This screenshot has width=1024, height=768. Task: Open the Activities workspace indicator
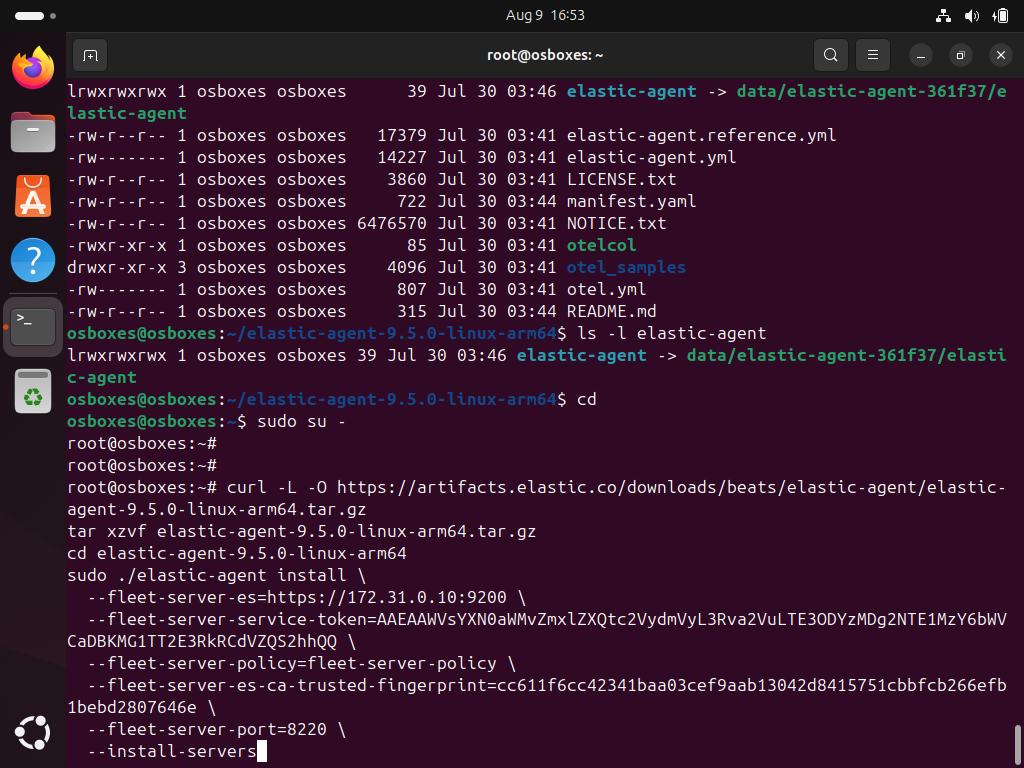(x=35, y=16)
